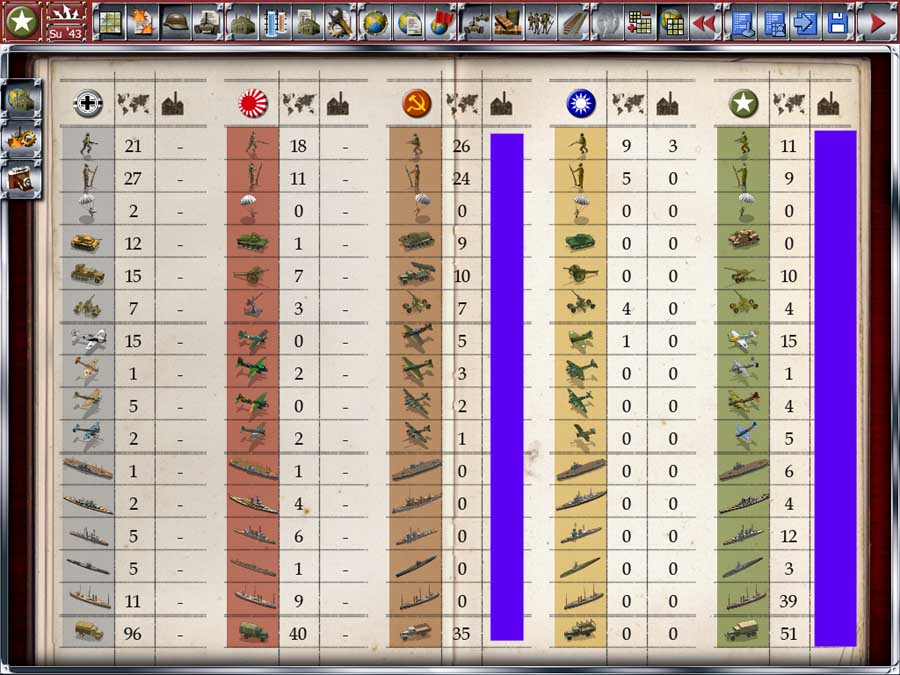Save game with the floppy disk icon

837,22
